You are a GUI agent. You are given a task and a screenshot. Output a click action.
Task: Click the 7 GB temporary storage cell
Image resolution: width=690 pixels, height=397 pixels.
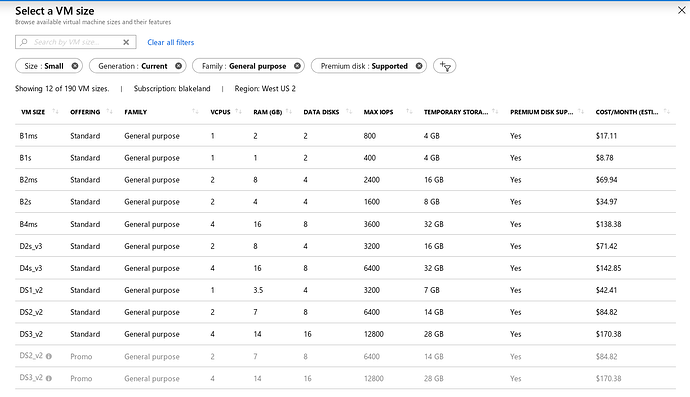[432, 290]
